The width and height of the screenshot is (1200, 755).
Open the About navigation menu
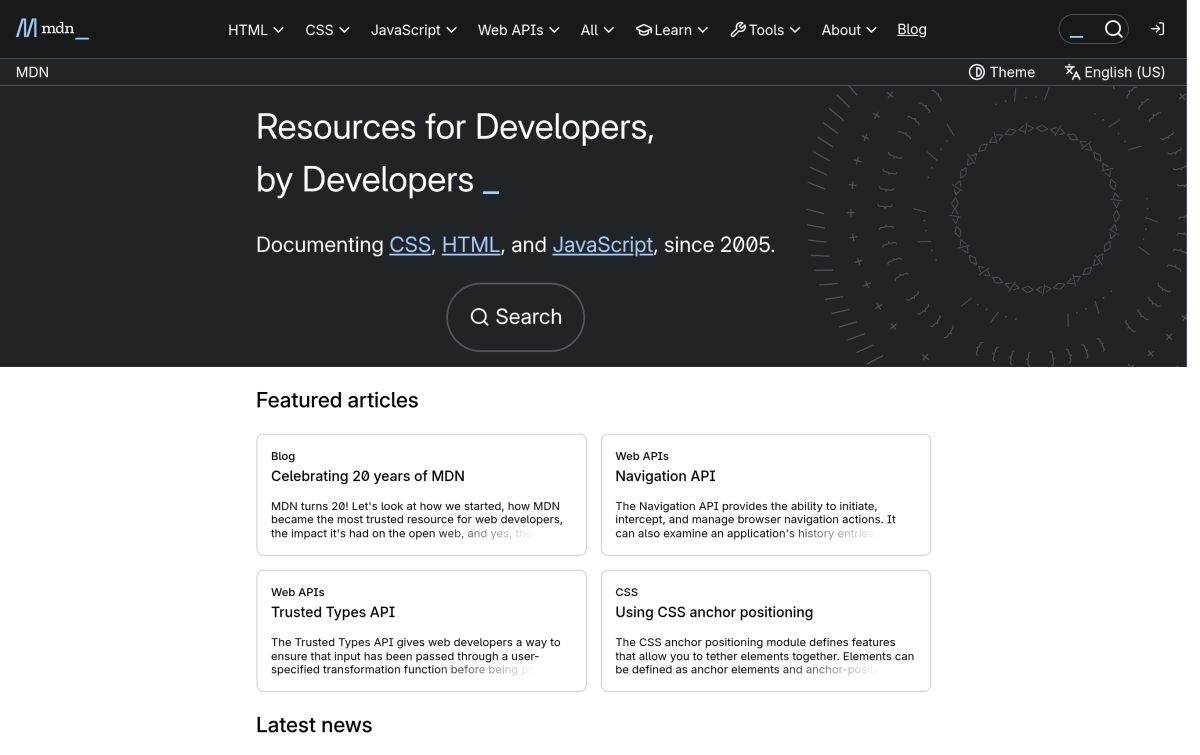pos(849,30)
